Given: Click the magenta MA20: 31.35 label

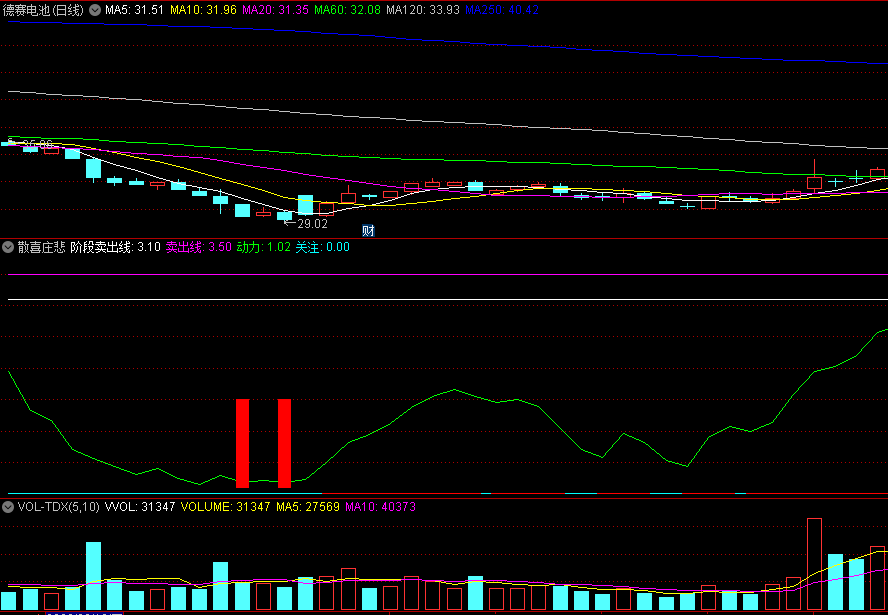Looking at the screenshot, I should click(x=275, y=10).
